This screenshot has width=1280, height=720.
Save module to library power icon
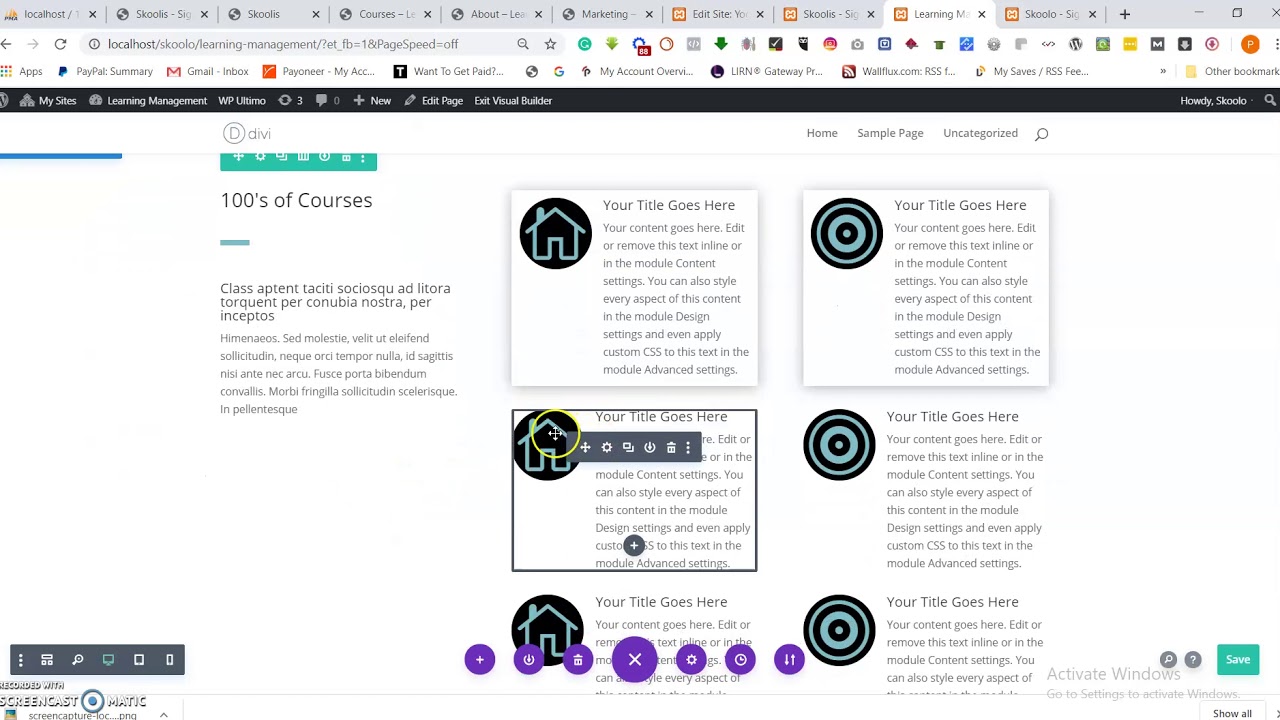click(650, 448)
